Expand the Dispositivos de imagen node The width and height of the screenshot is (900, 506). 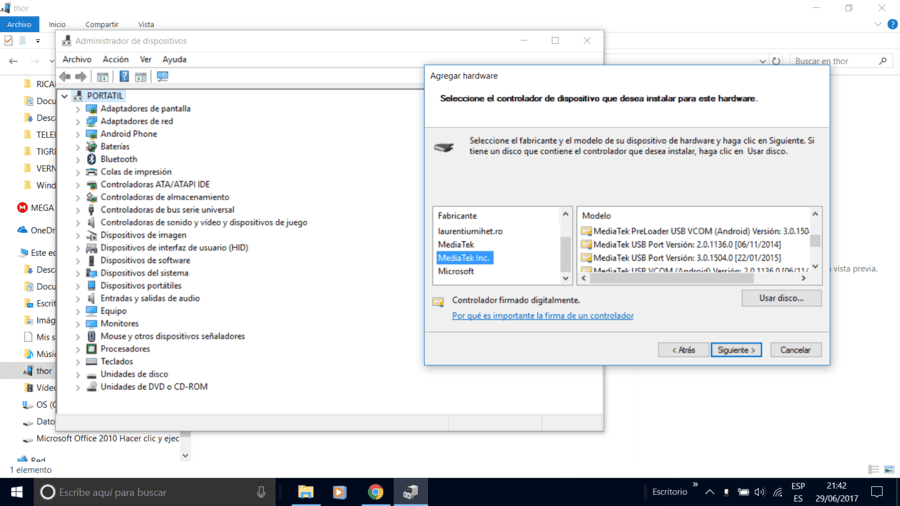(x=78, y=235)
